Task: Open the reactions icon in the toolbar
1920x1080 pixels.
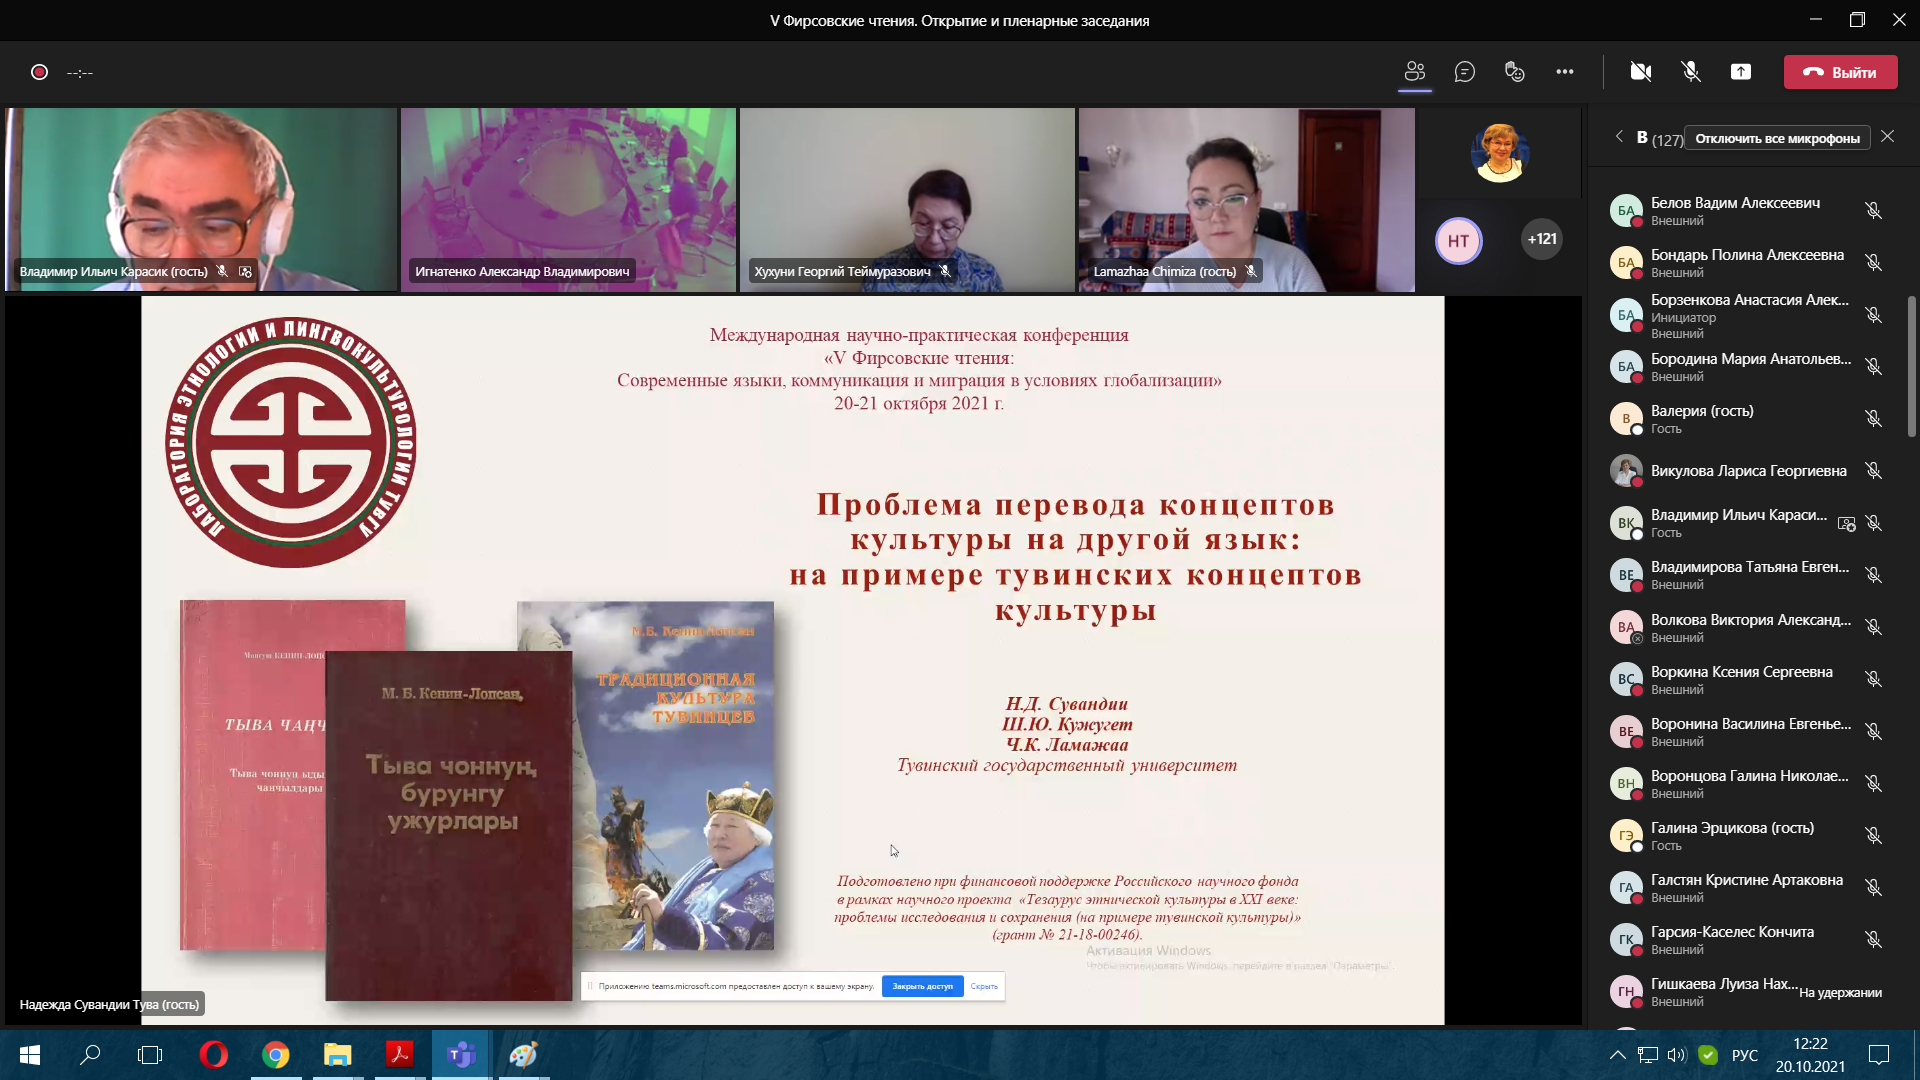Action: [1515, 72]
